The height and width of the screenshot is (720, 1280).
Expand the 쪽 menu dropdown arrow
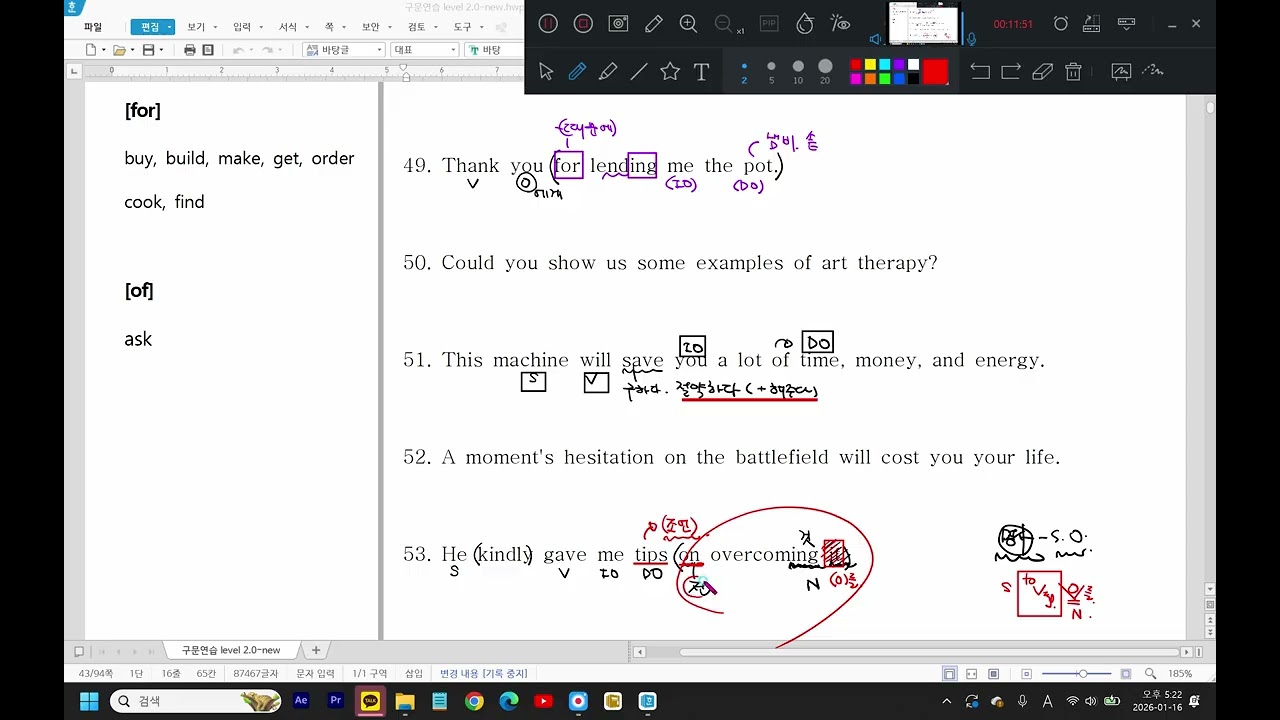[x=343, y=28]
